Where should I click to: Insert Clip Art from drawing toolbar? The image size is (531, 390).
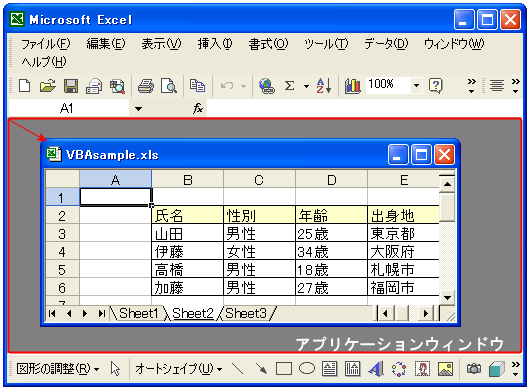(x=422, y=369)
